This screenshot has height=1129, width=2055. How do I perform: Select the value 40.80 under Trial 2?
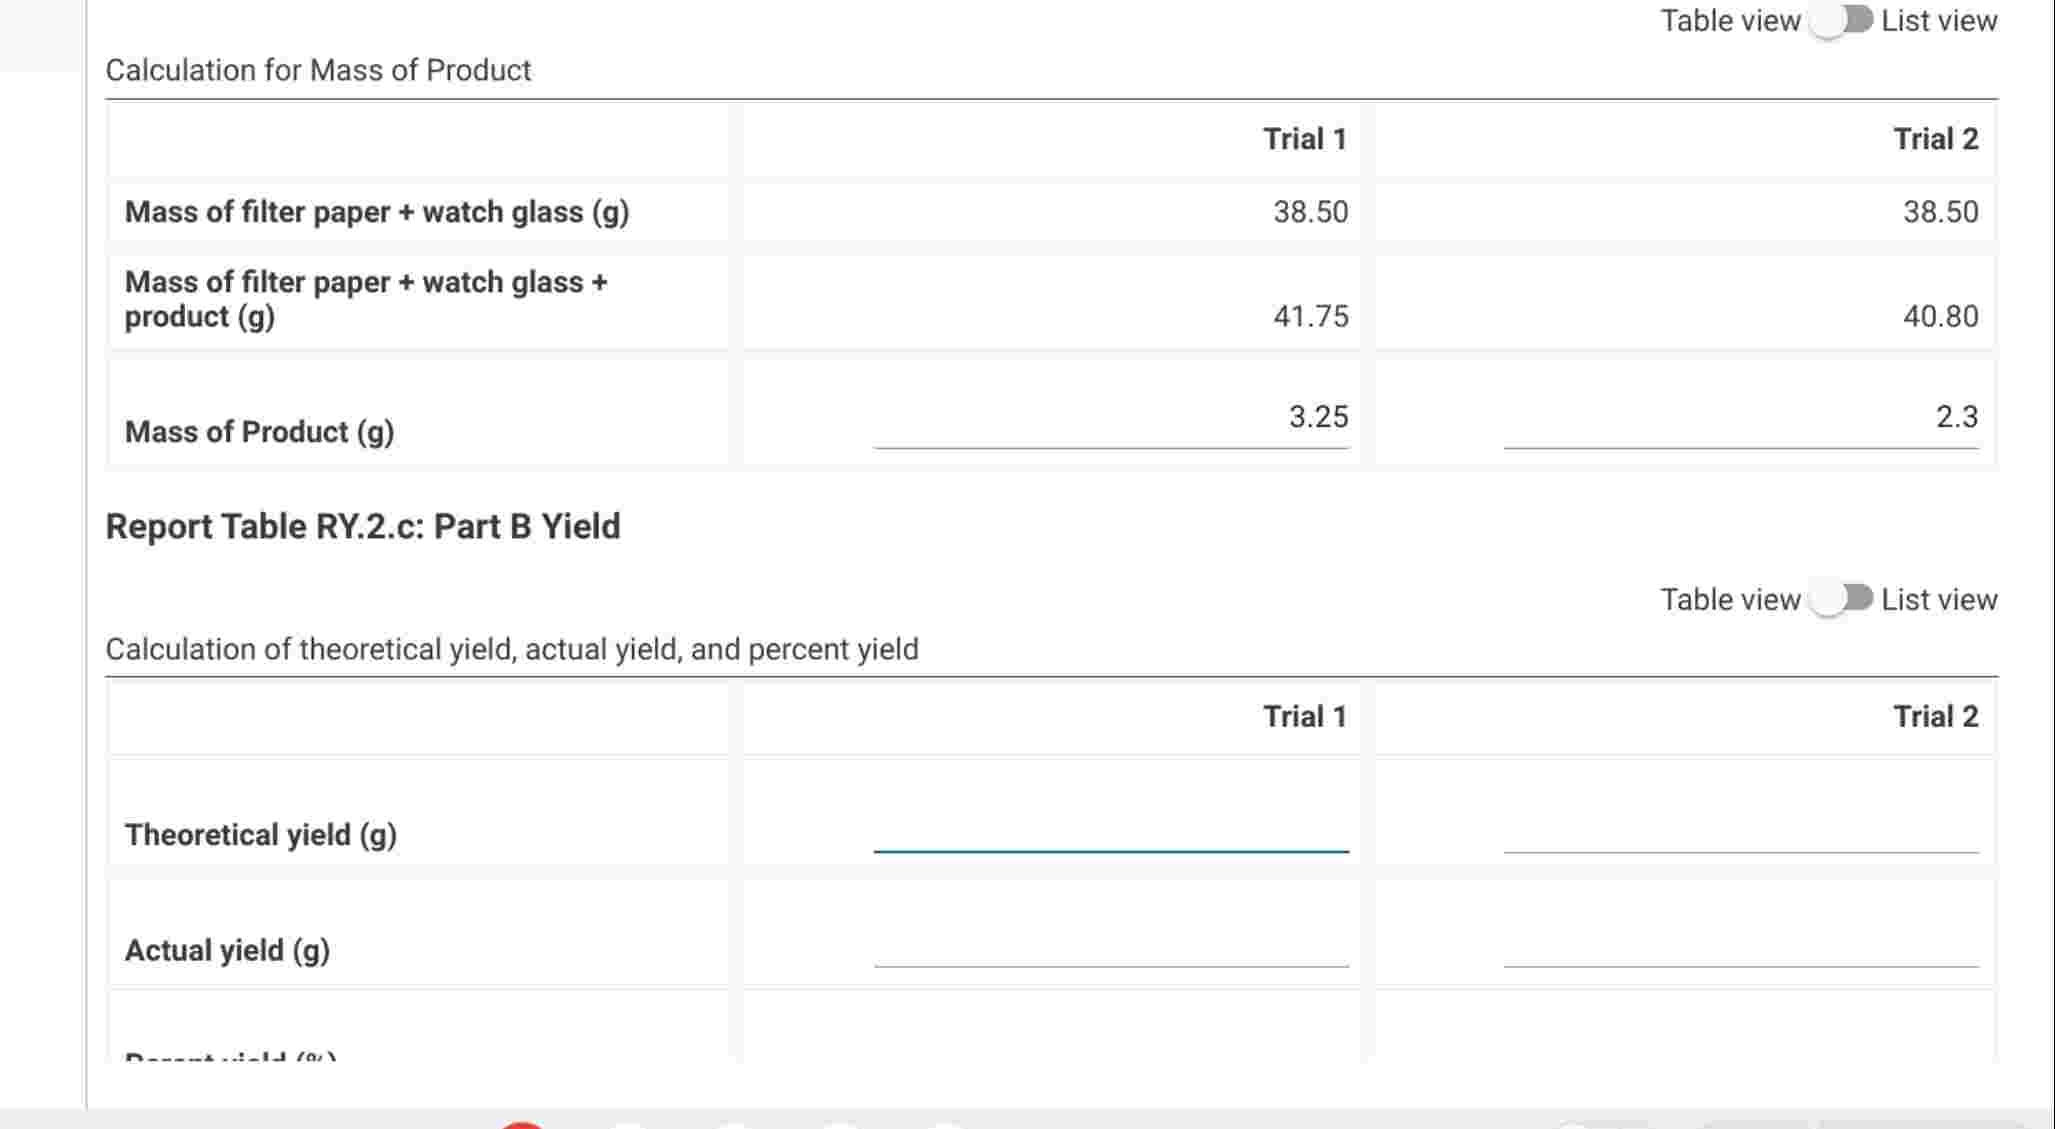pyautogui.click(x=1941, y=316)
